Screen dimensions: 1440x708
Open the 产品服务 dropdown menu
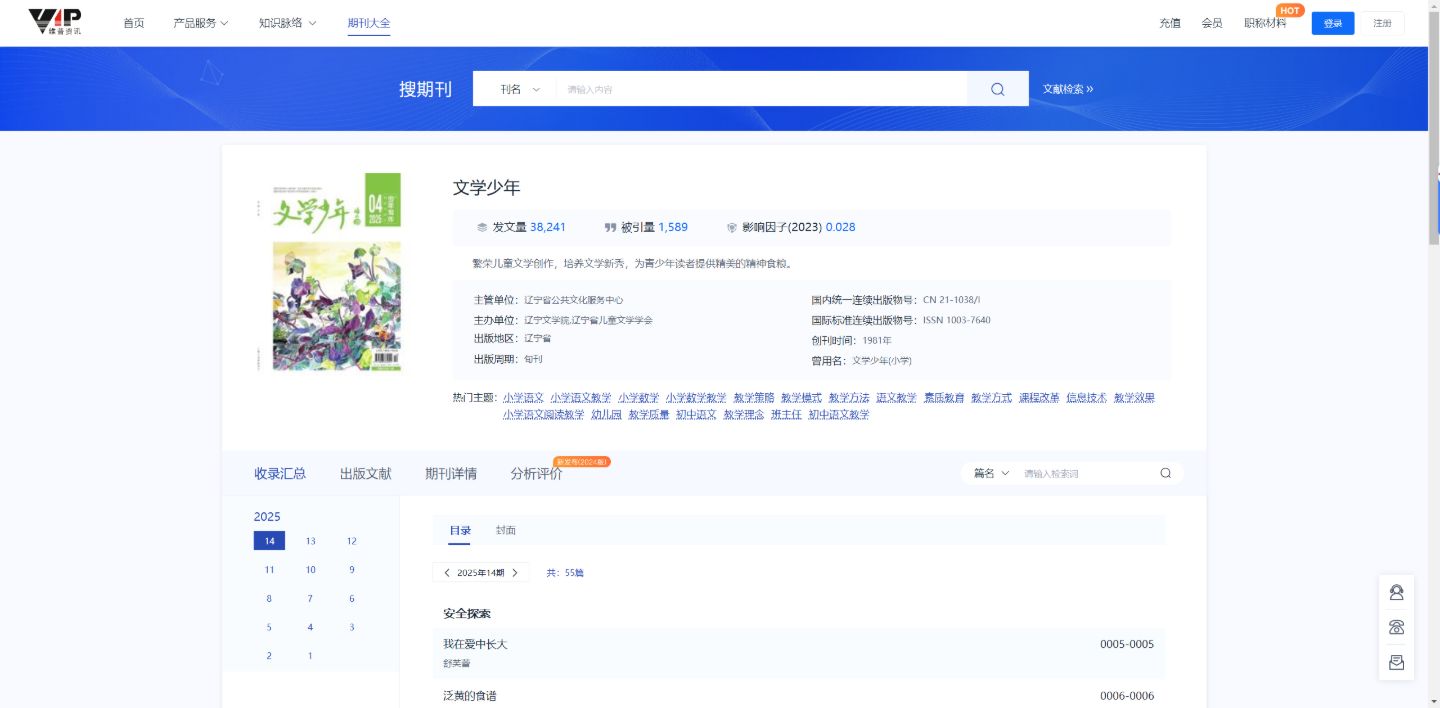pyautogui.click(x=200, y=23)
